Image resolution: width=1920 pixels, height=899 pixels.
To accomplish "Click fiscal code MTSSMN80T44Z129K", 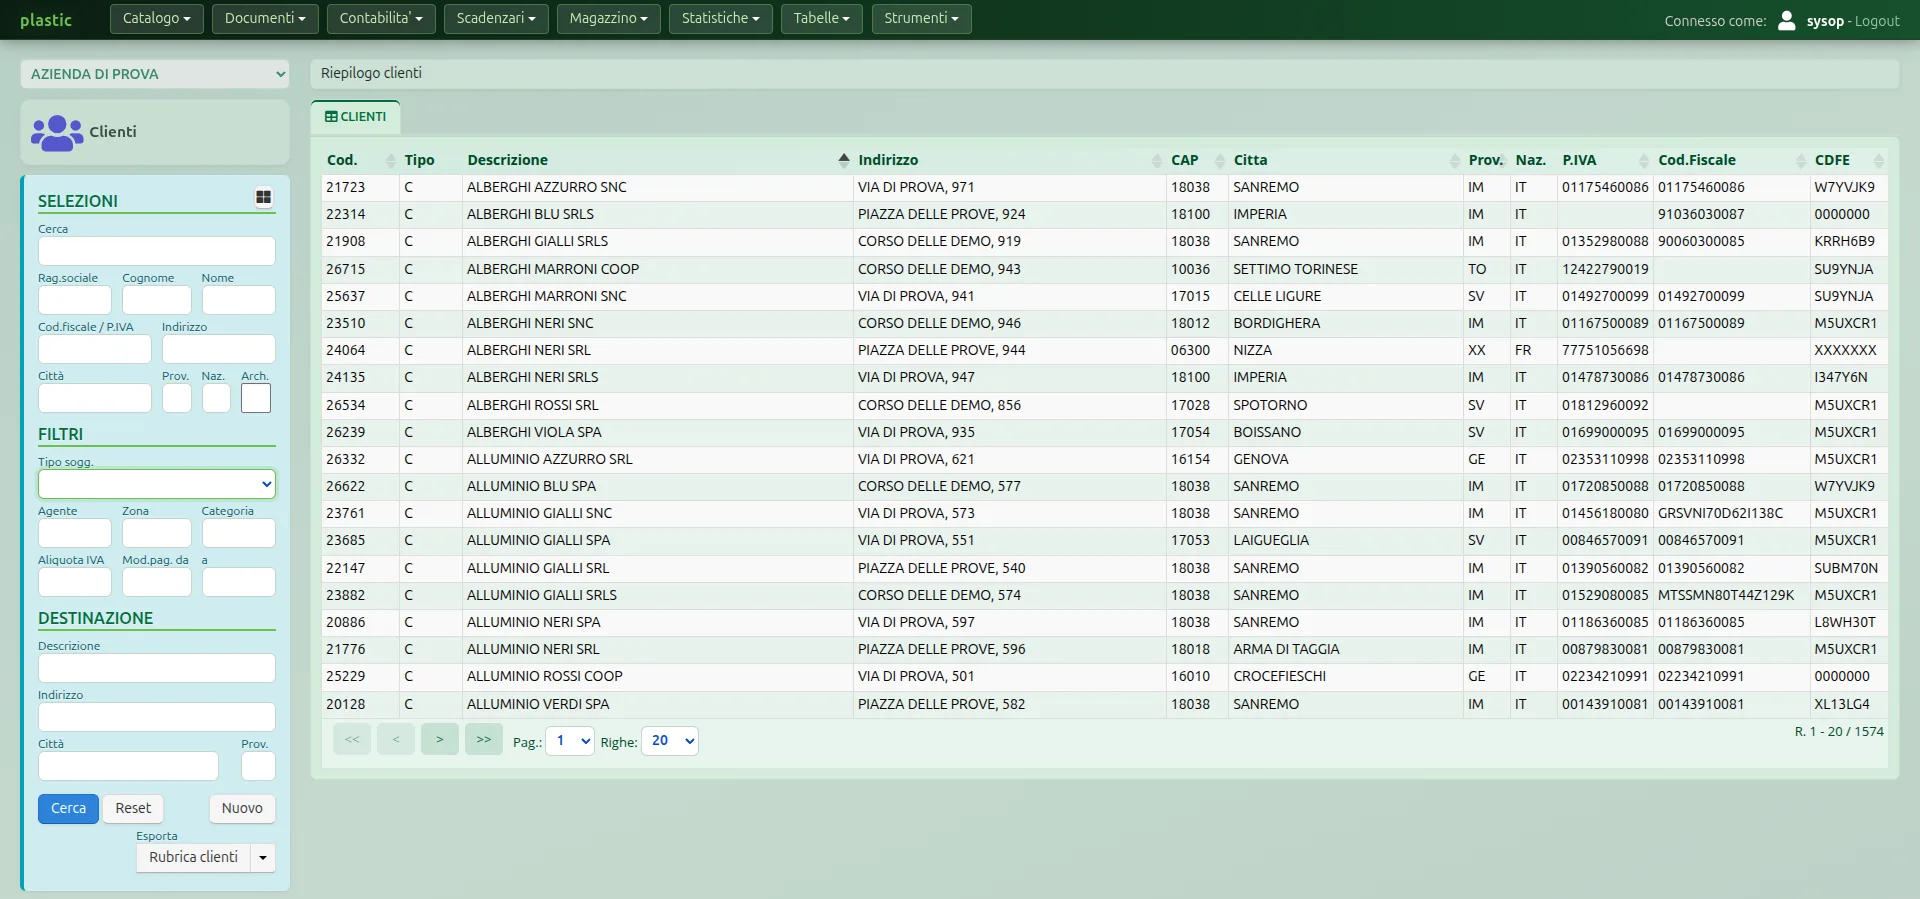I will (x=1726, y=595).
